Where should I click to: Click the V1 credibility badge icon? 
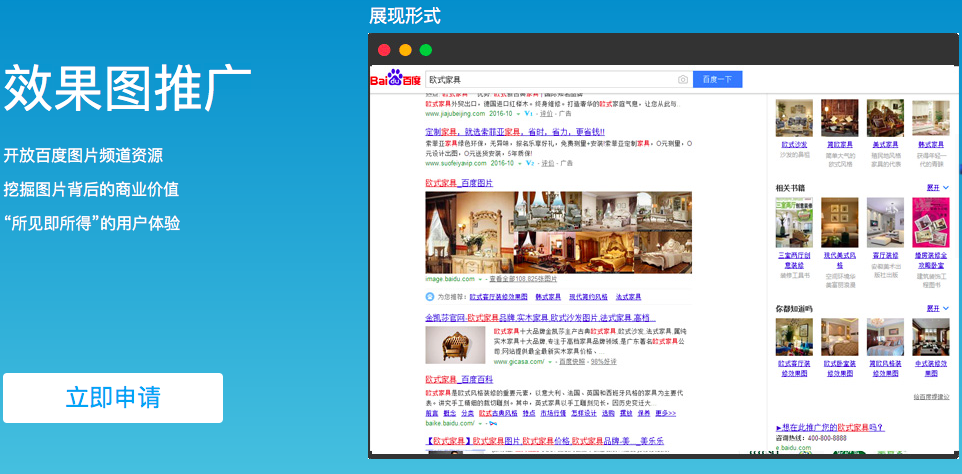(x=528, y=113)
